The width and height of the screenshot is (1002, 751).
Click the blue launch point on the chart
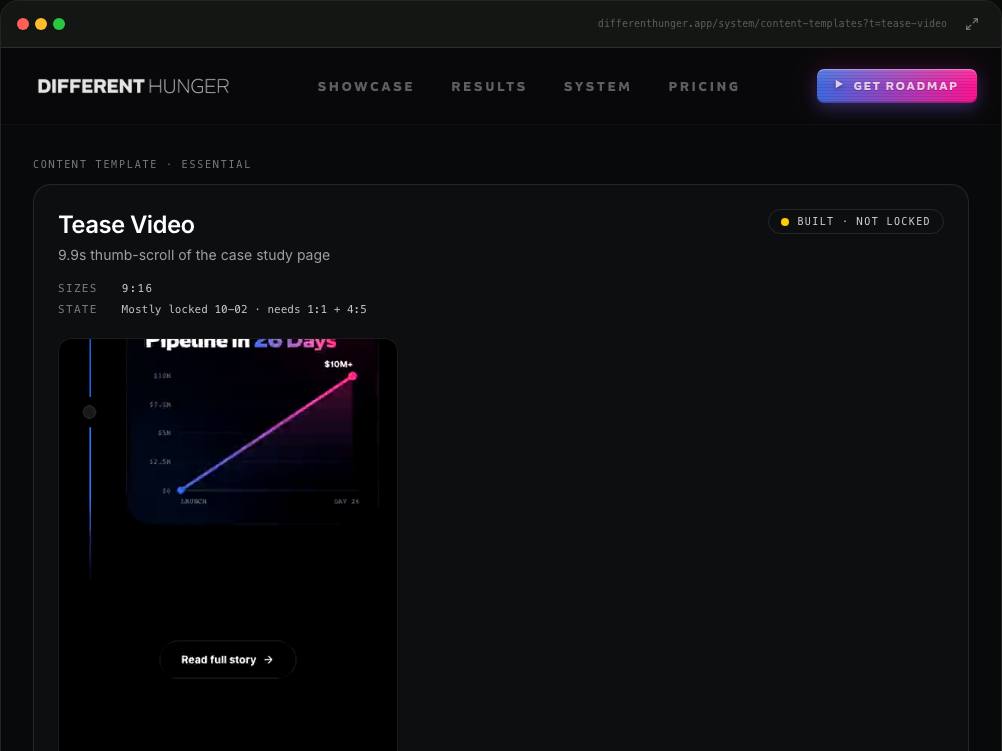181,490
